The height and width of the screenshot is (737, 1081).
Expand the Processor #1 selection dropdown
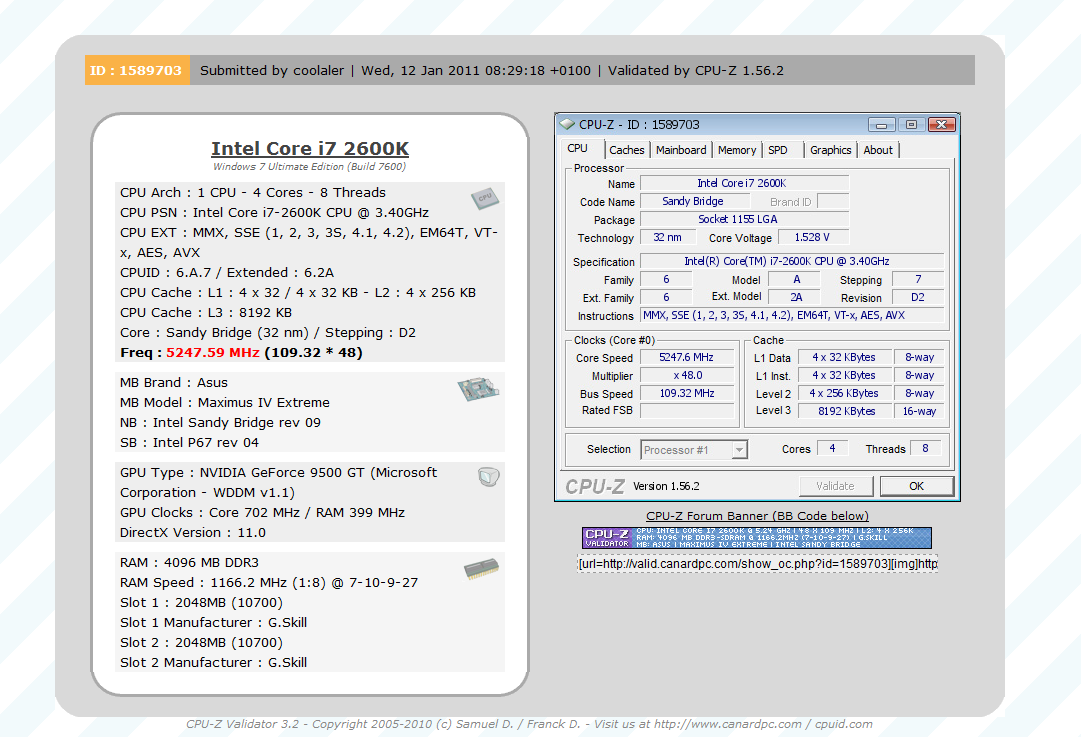pyautogui.click(x=739, y=450)
